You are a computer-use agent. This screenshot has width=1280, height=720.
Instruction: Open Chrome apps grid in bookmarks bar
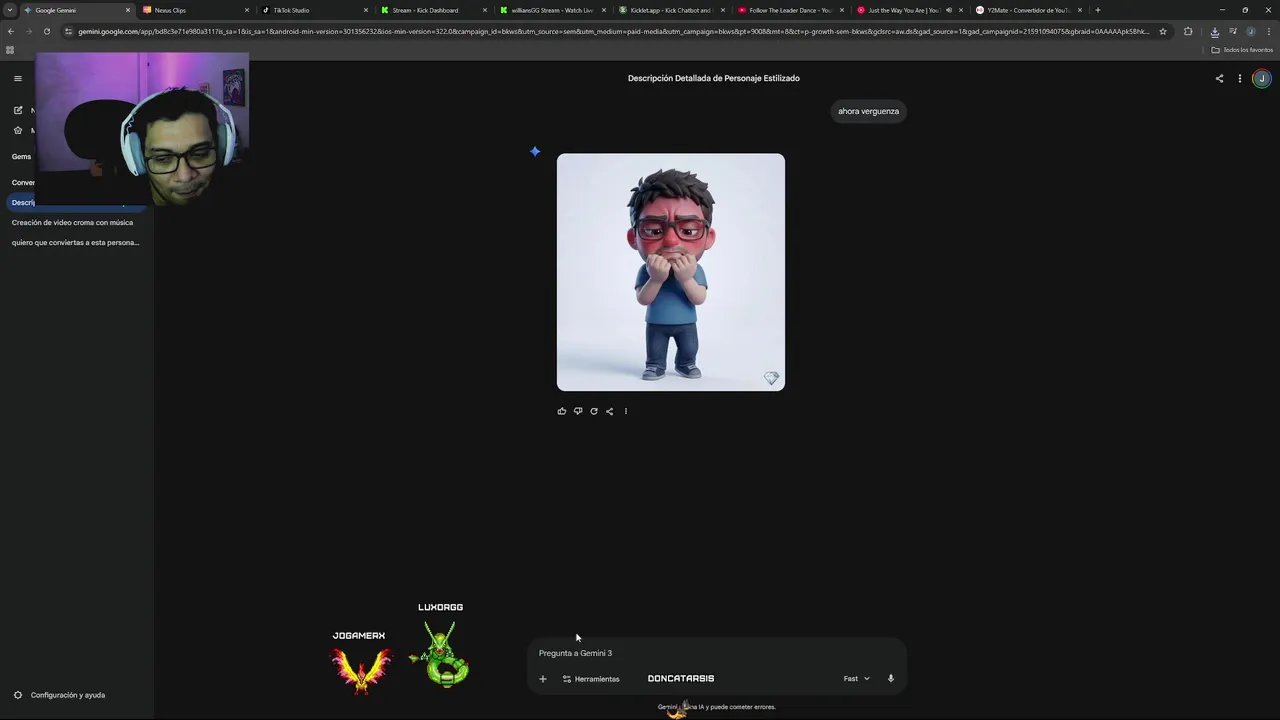[10, 50]
